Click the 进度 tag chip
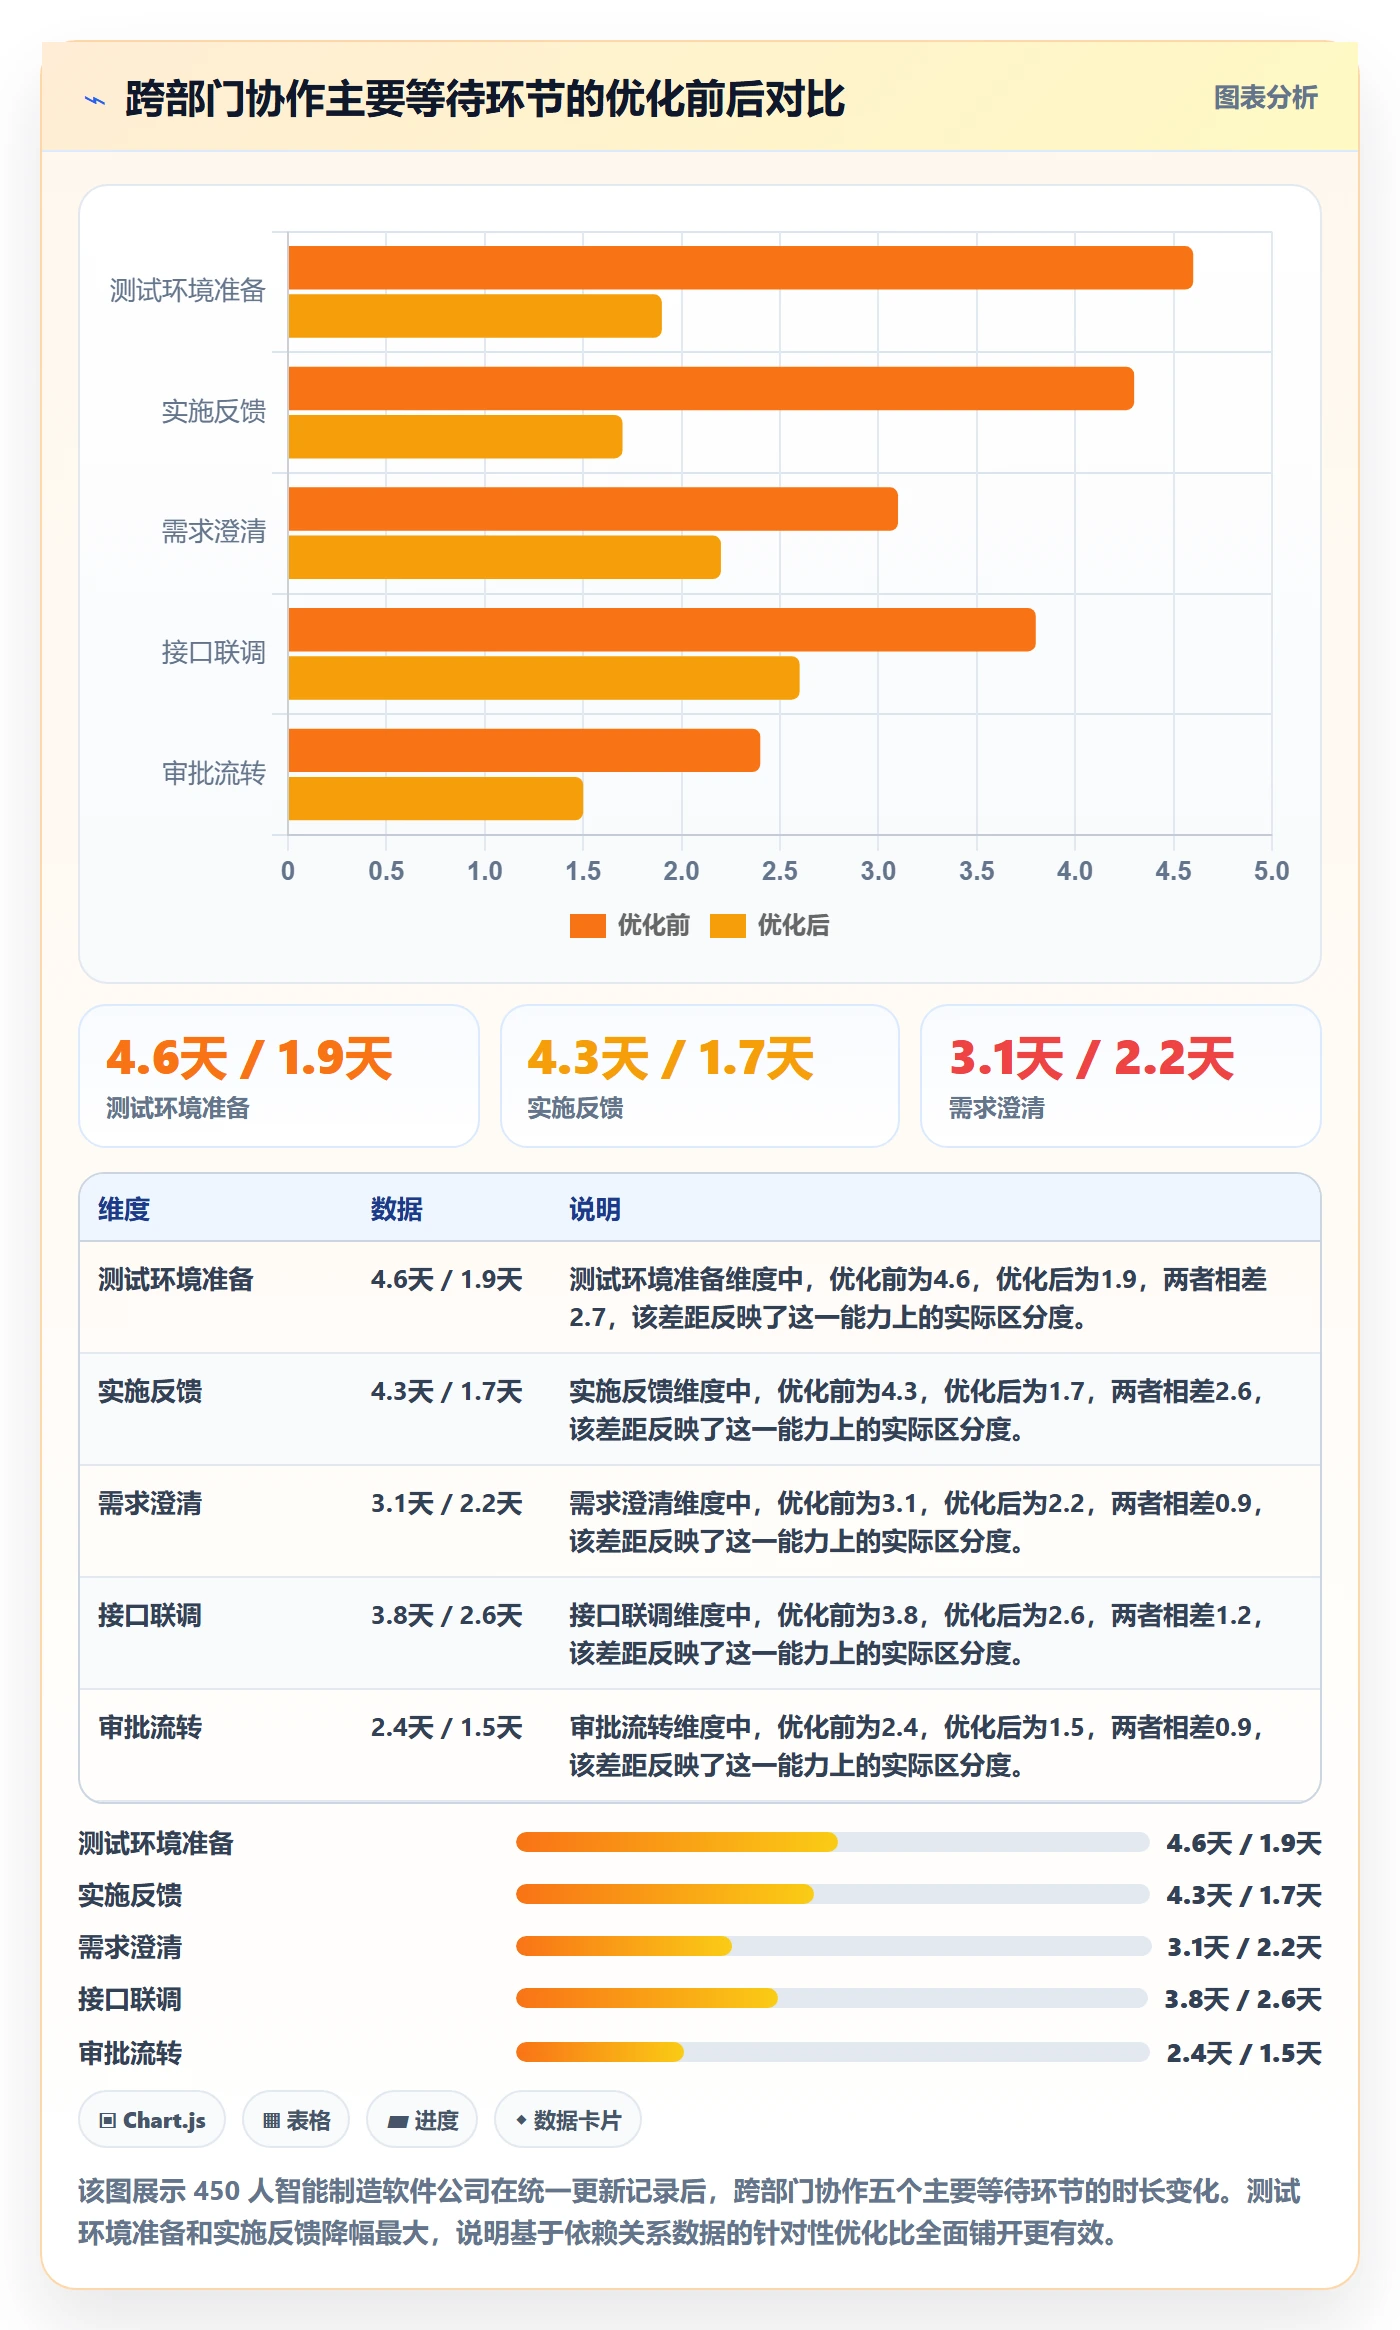 pyautogui.click(x=422, y=2120)
